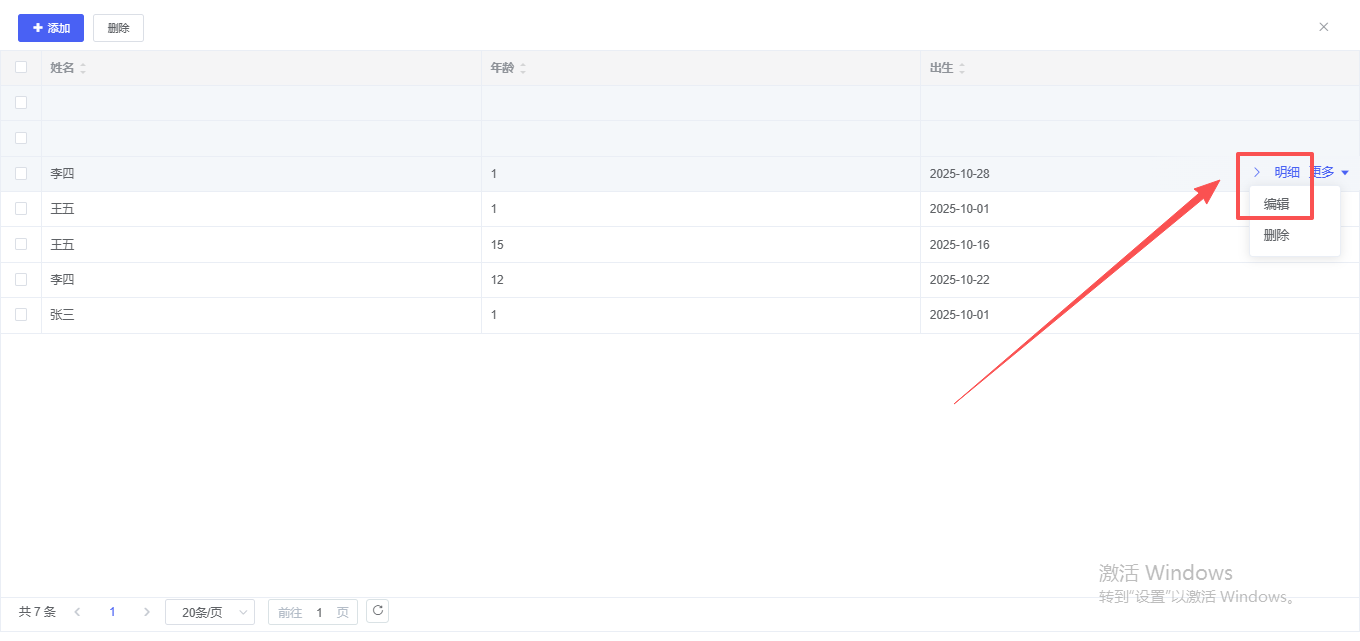The width and height of the screenshot is (1360, 641).
Task: Click the sort arrows beside 年龄
Action: coord(522,68)
